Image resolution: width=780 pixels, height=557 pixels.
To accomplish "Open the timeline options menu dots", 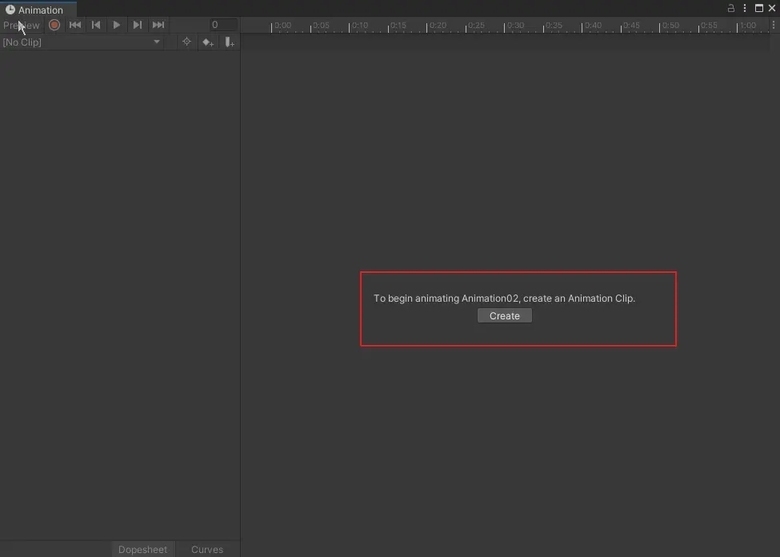I will tap(774, 25).
